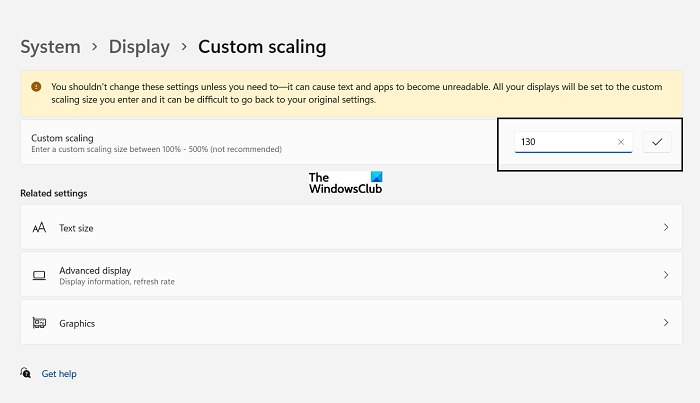Expand the Graphics chevron arrow
The width and height of the screenshot is (700, 403).
coord(666,323)
